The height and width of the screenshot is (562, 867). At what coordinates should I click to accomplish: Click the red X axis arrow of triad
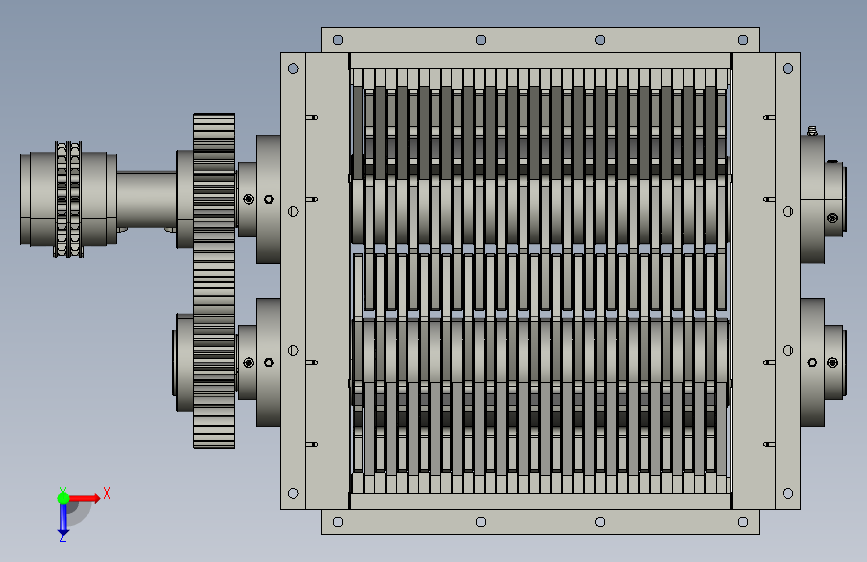tap(85, 498)
